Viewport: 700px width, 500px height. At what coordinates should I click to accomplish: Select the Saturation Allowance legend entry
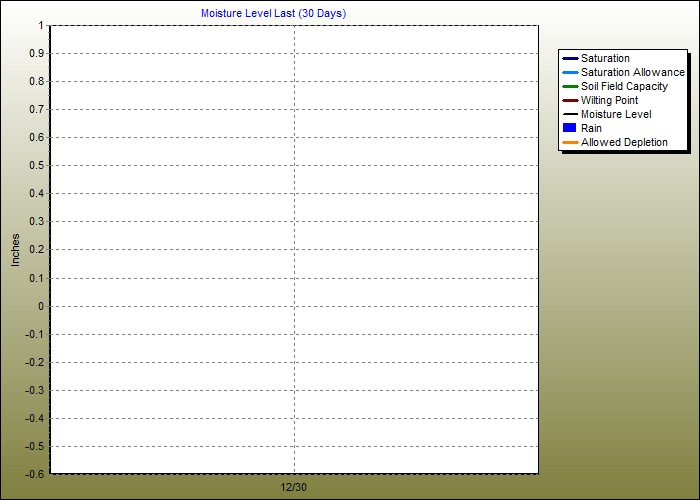point(632,73)
